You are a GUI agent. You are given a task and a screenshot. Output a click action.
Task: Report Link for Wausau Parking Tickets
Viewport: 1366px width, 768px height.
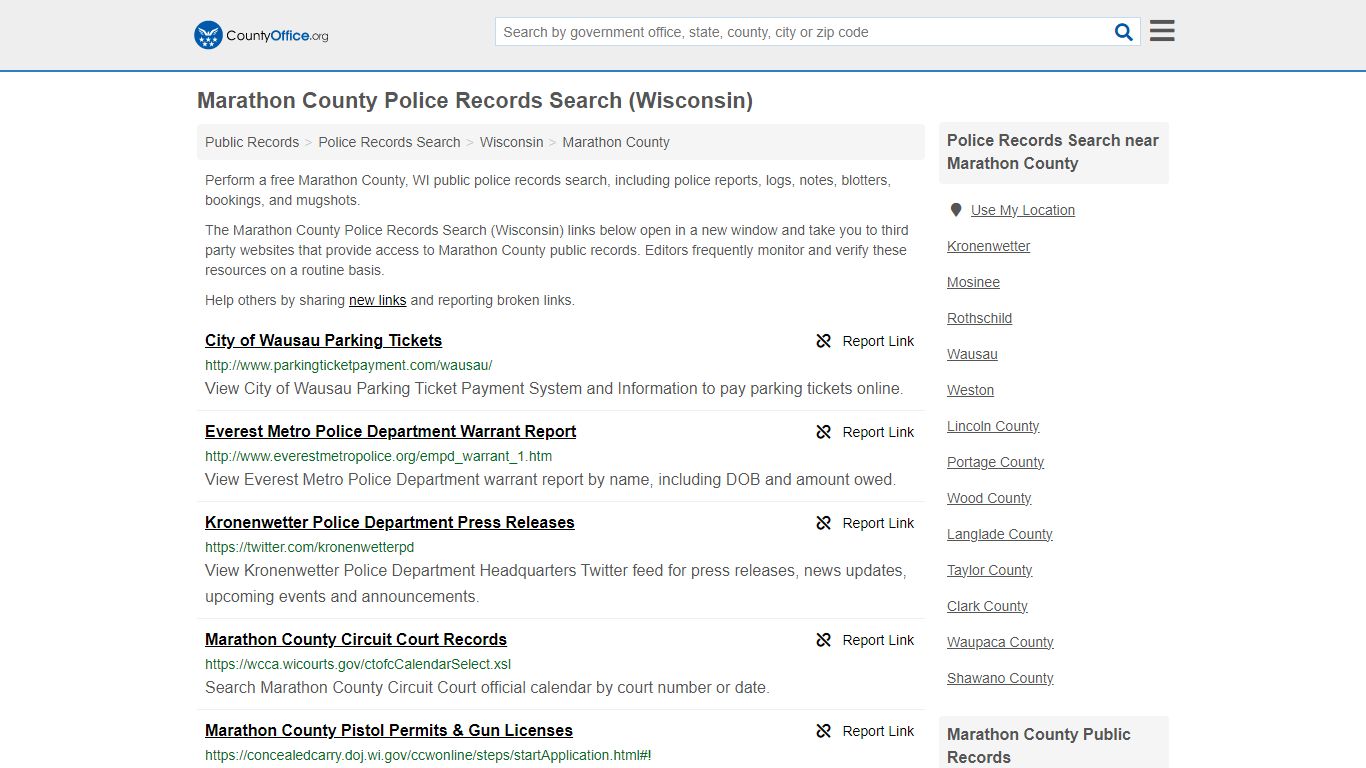click(x=878, y=341)
